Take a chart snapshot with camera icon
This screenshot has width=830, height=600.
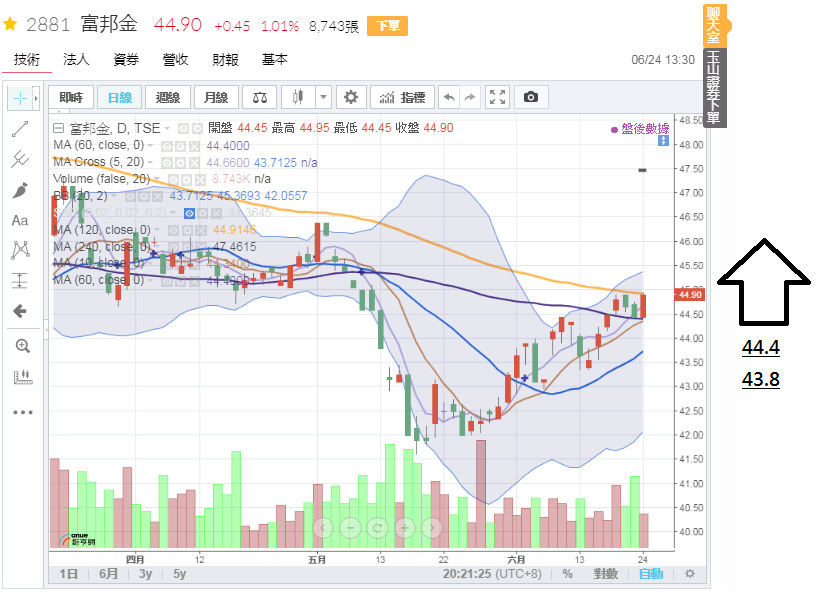click(531, 97)
